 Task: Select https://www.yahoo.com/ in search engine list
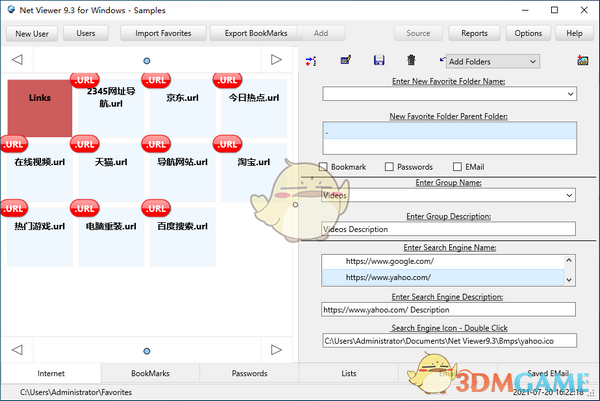pos(443,277)
